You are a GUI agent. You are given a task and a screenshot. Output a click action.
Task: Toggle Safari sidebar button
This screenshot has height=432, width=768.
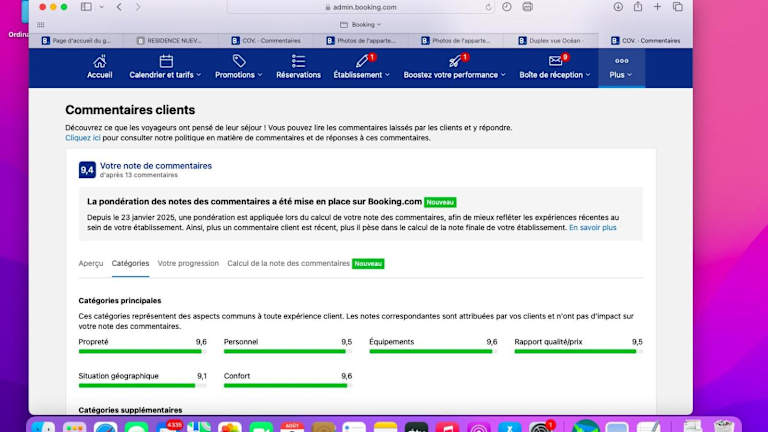(87, 6)
